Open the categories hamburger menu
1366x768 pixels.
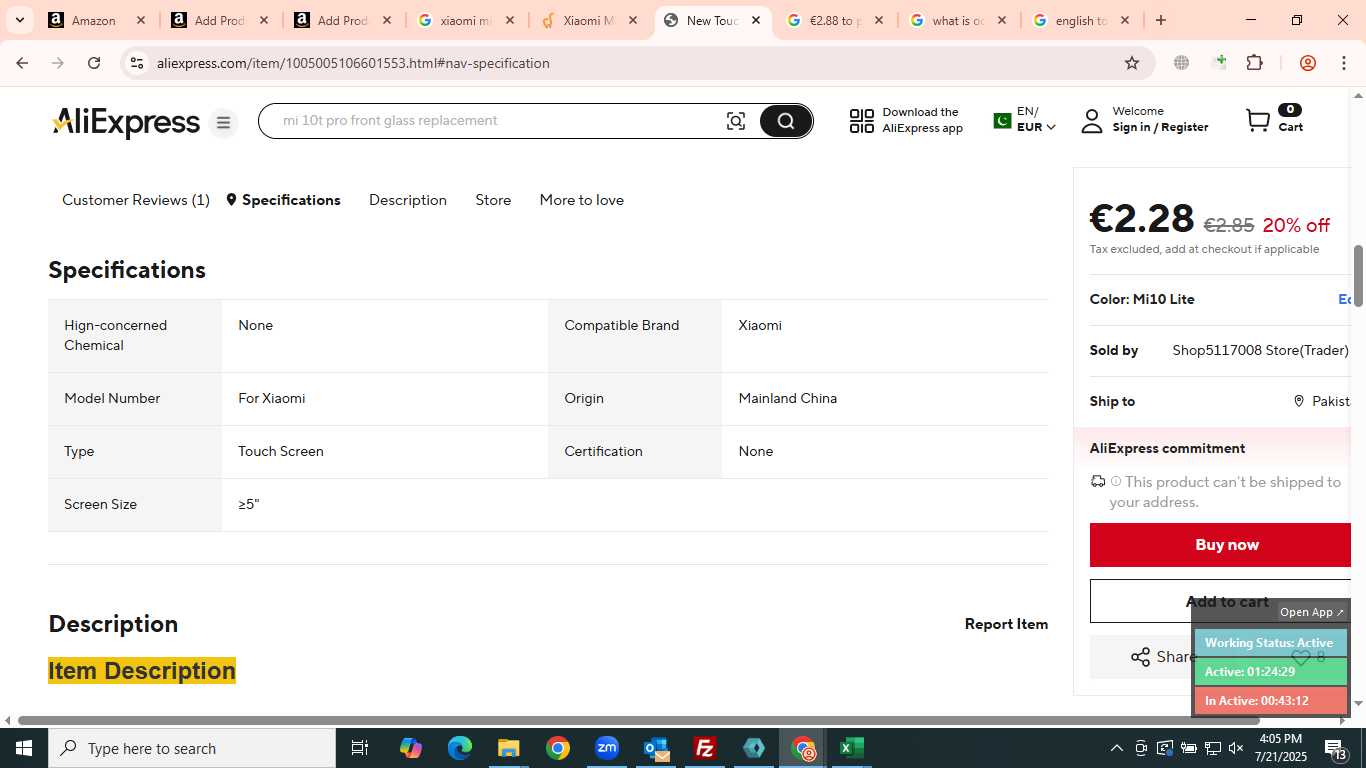click(223, 122)
